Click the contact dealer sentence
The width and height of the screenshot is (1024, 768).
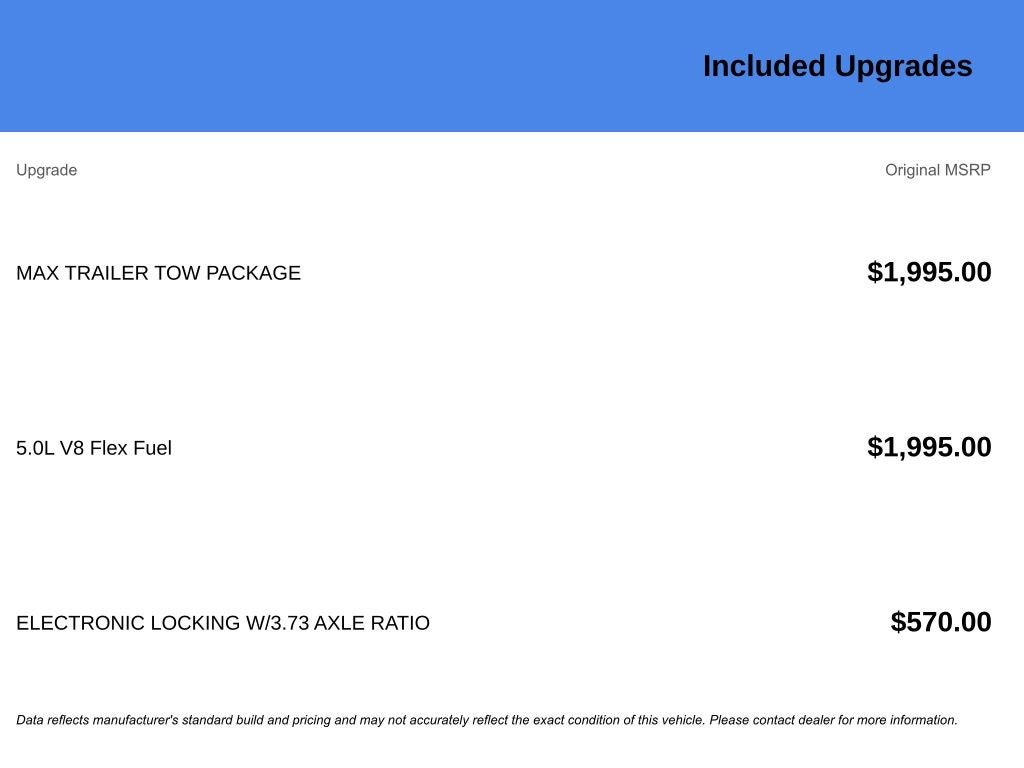point(833,720)
